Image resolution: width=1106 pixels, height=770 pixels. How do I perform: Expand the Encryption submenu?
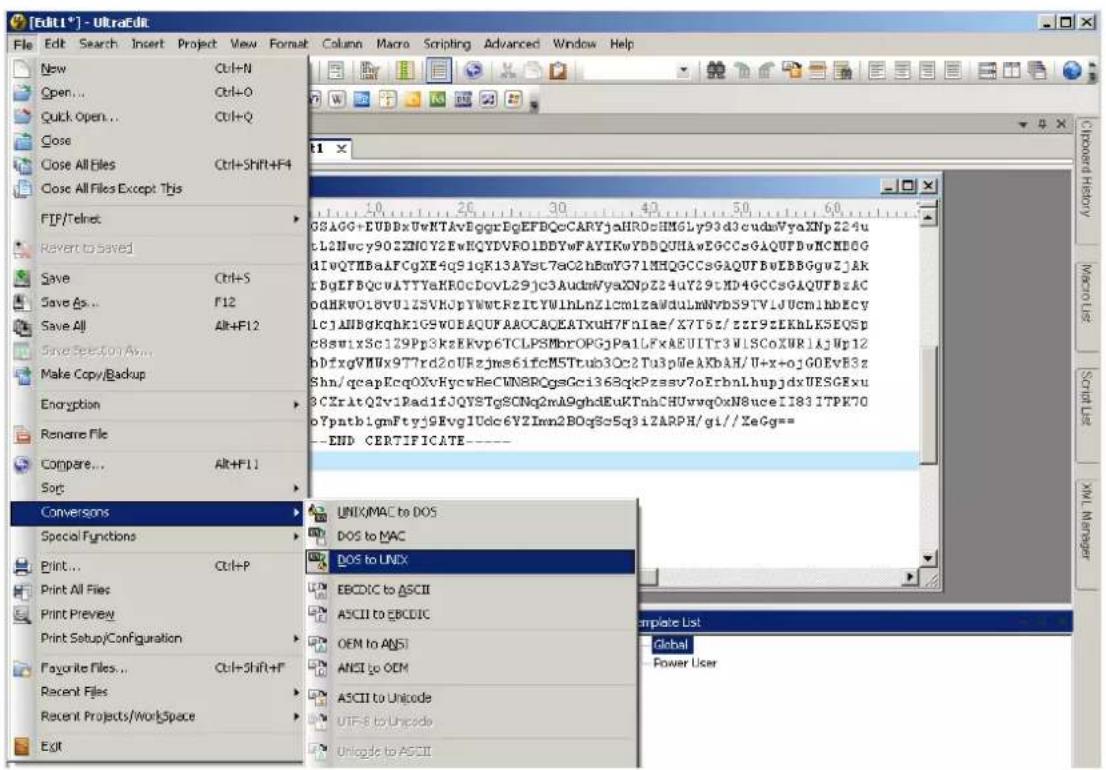159,405
